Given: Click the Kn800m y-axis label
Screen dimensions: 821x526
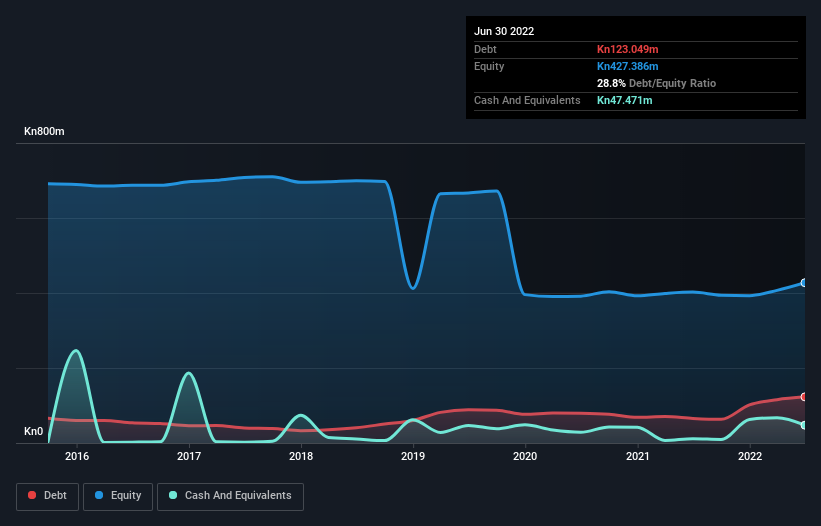Looking at the screenshot, I should [44, 131].
